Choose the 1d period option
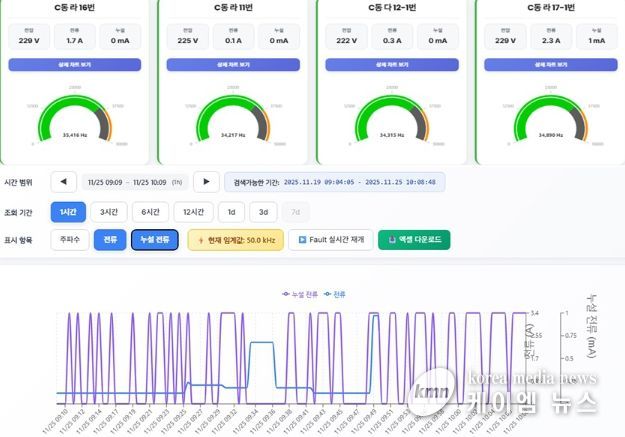Viewport: 625px width, 437px height. pos(232,211)
